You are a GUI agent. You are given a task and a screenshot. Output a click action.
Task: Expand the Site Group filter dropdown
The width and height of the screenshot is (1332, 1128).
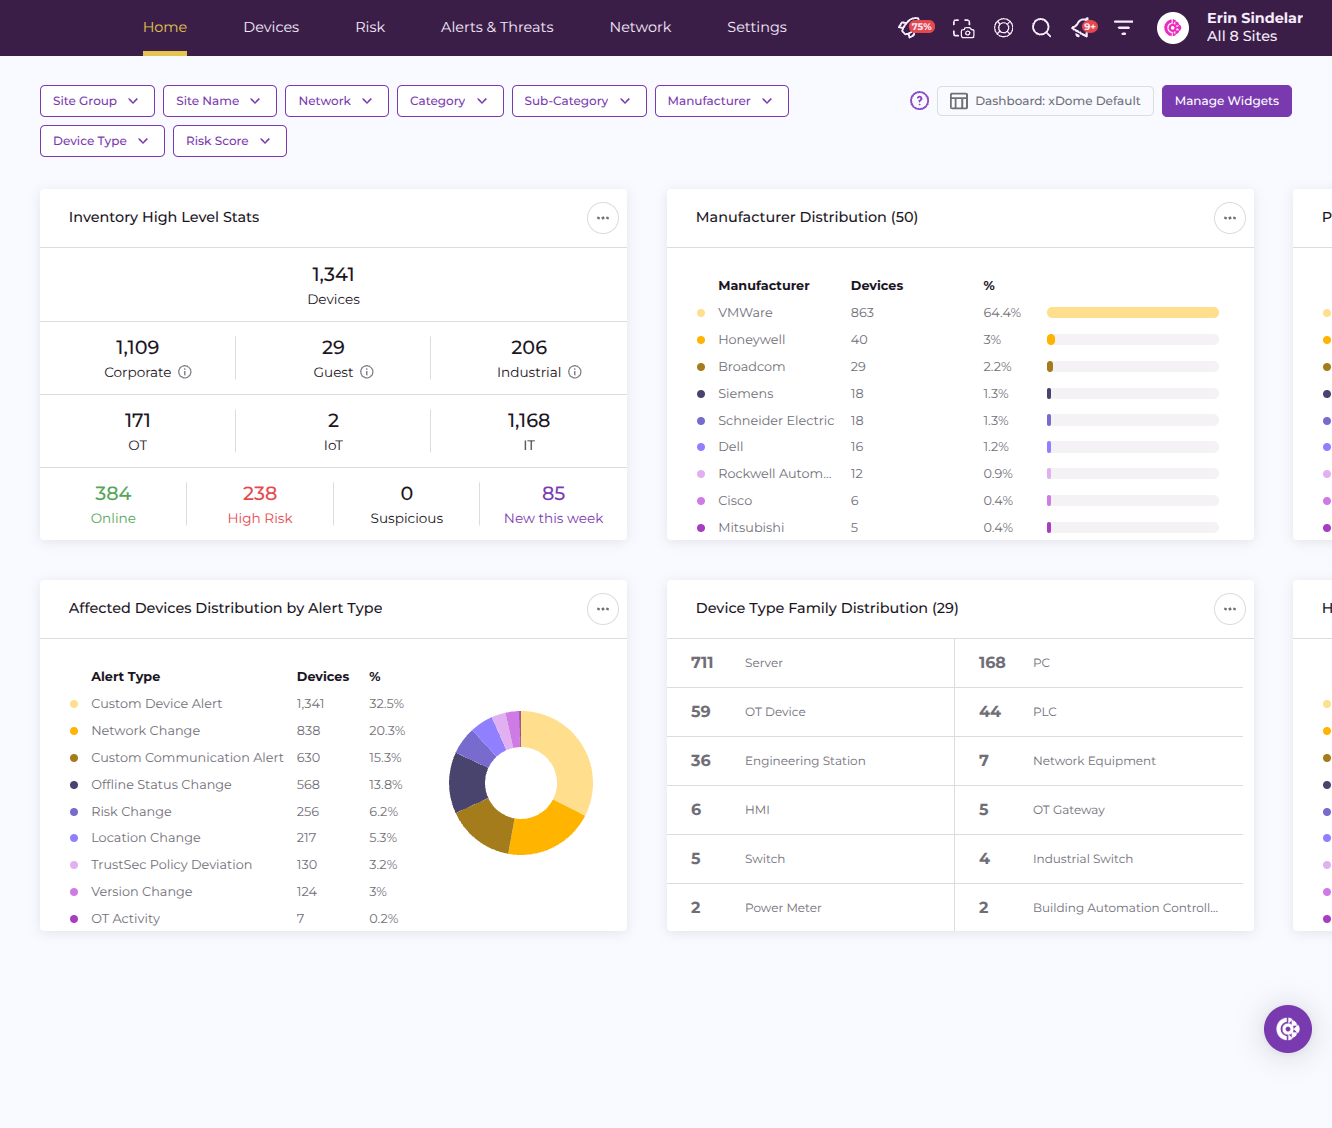97,101
